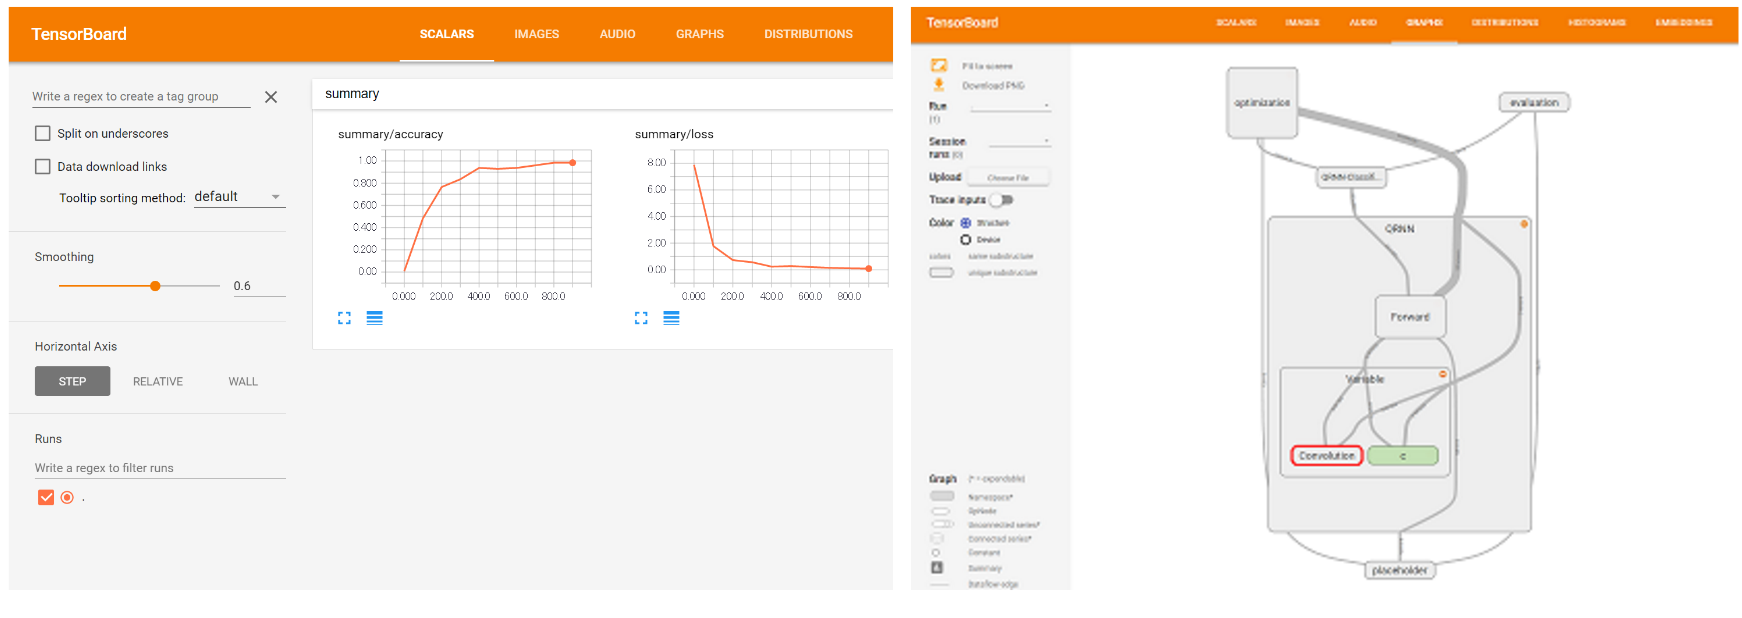Collapse the summary section header
Viewport: 1742px width, 618px height.
[602, 94]
